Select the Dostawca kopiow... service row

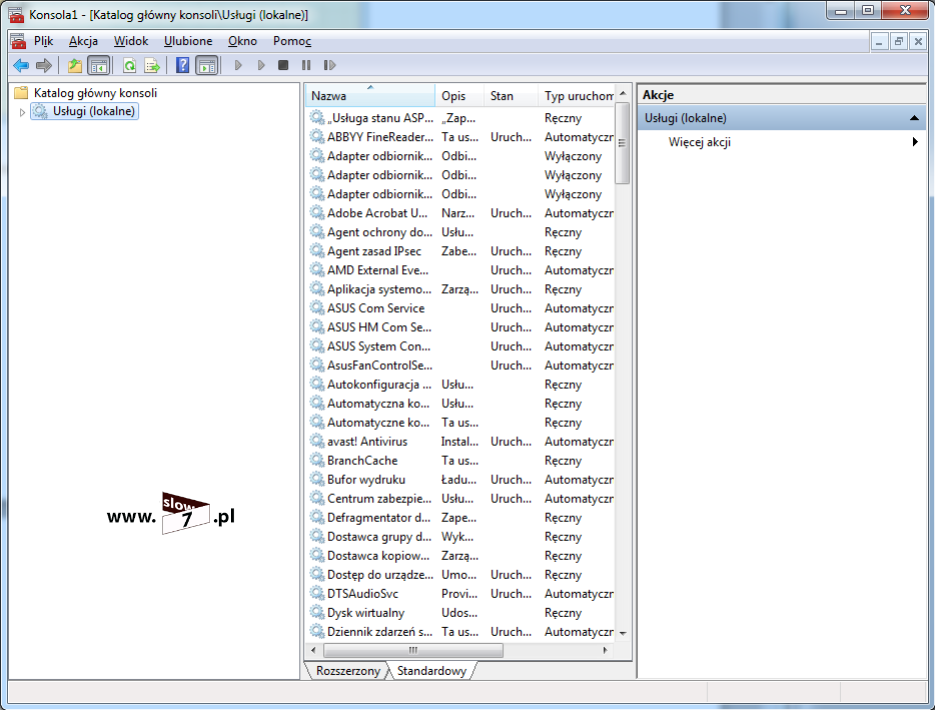tap(461, 556)
